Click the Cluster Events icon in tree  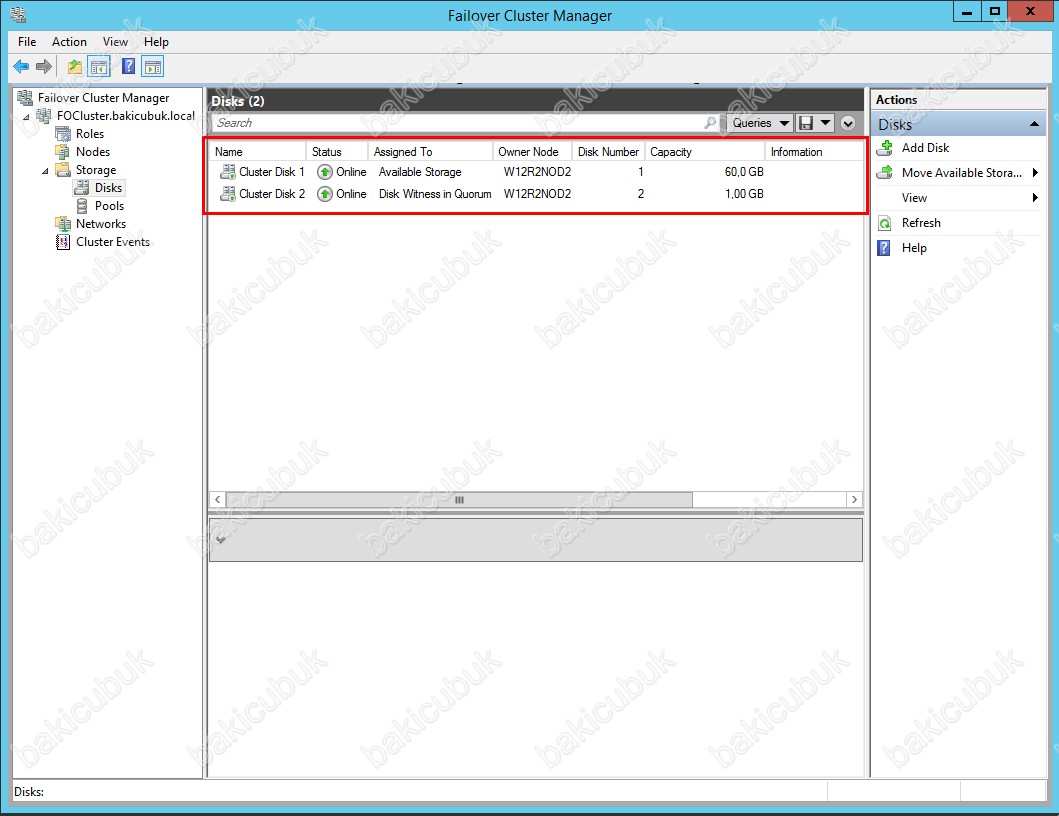[x=63, y=242]
